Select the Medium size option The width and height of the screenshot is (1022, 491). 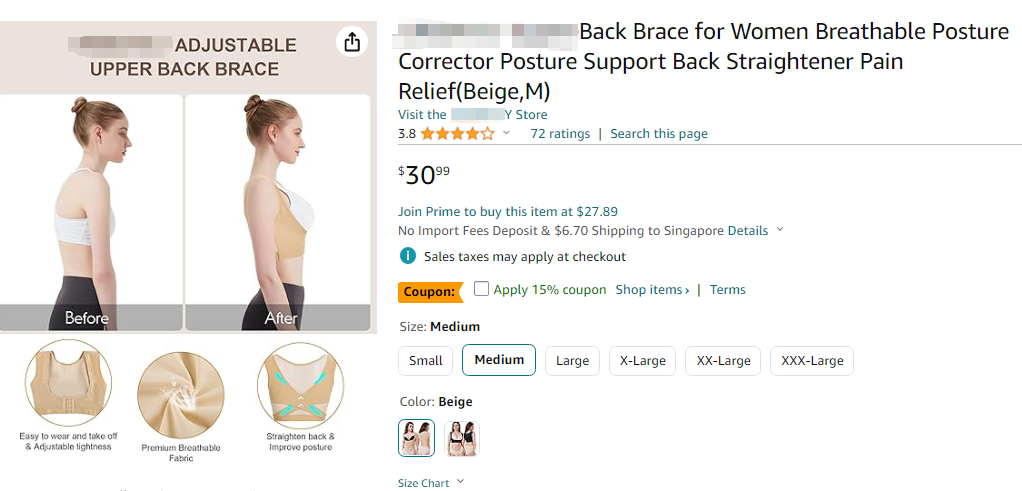[499, 360]
